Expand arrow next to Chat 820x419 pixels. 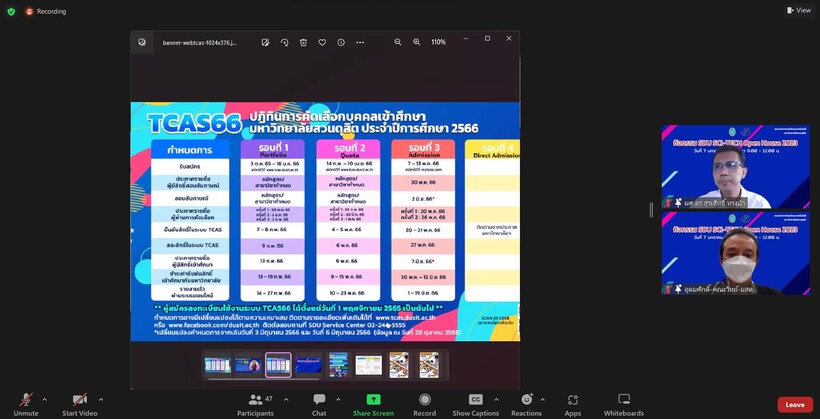pyautogui.click(x=338, y=400)
